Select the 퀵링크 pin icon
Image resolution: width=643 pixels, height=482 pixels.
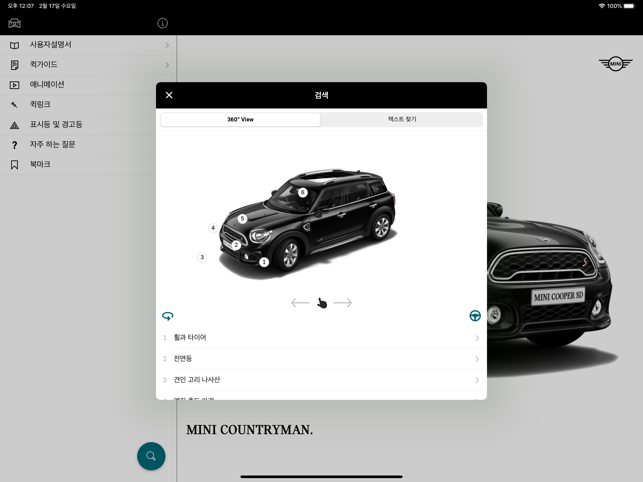click(14, 105)
